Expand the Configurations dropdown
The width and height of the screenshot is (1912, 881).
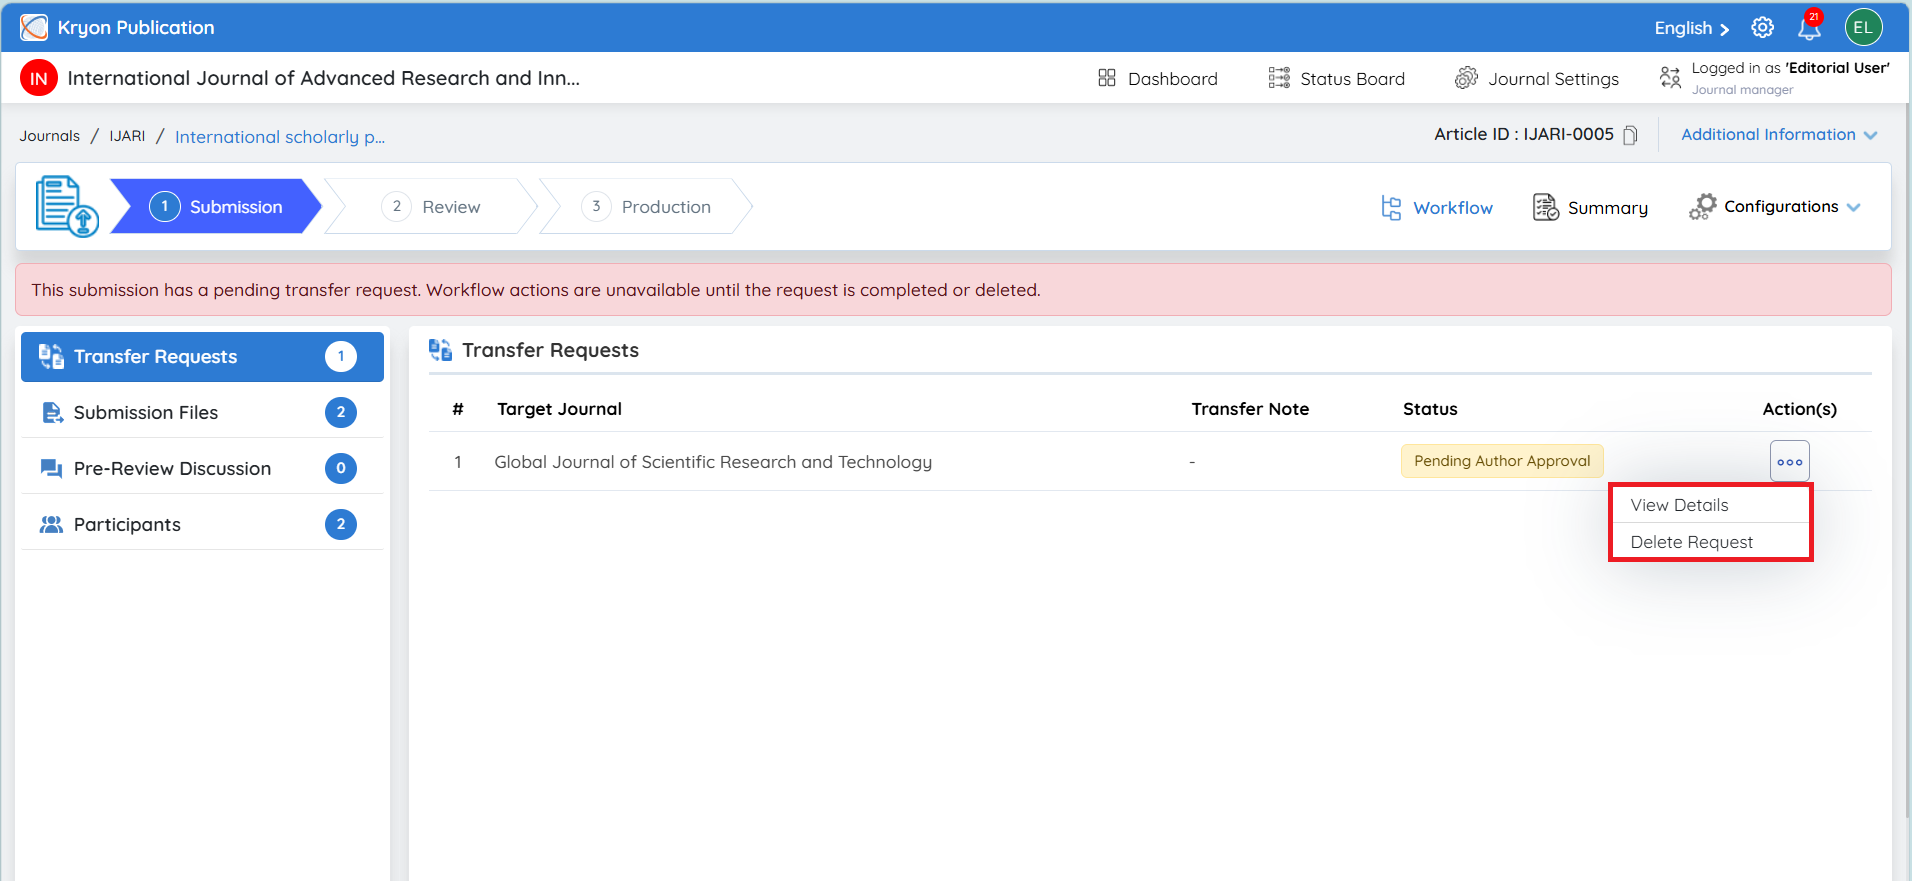coord(1775,207)
